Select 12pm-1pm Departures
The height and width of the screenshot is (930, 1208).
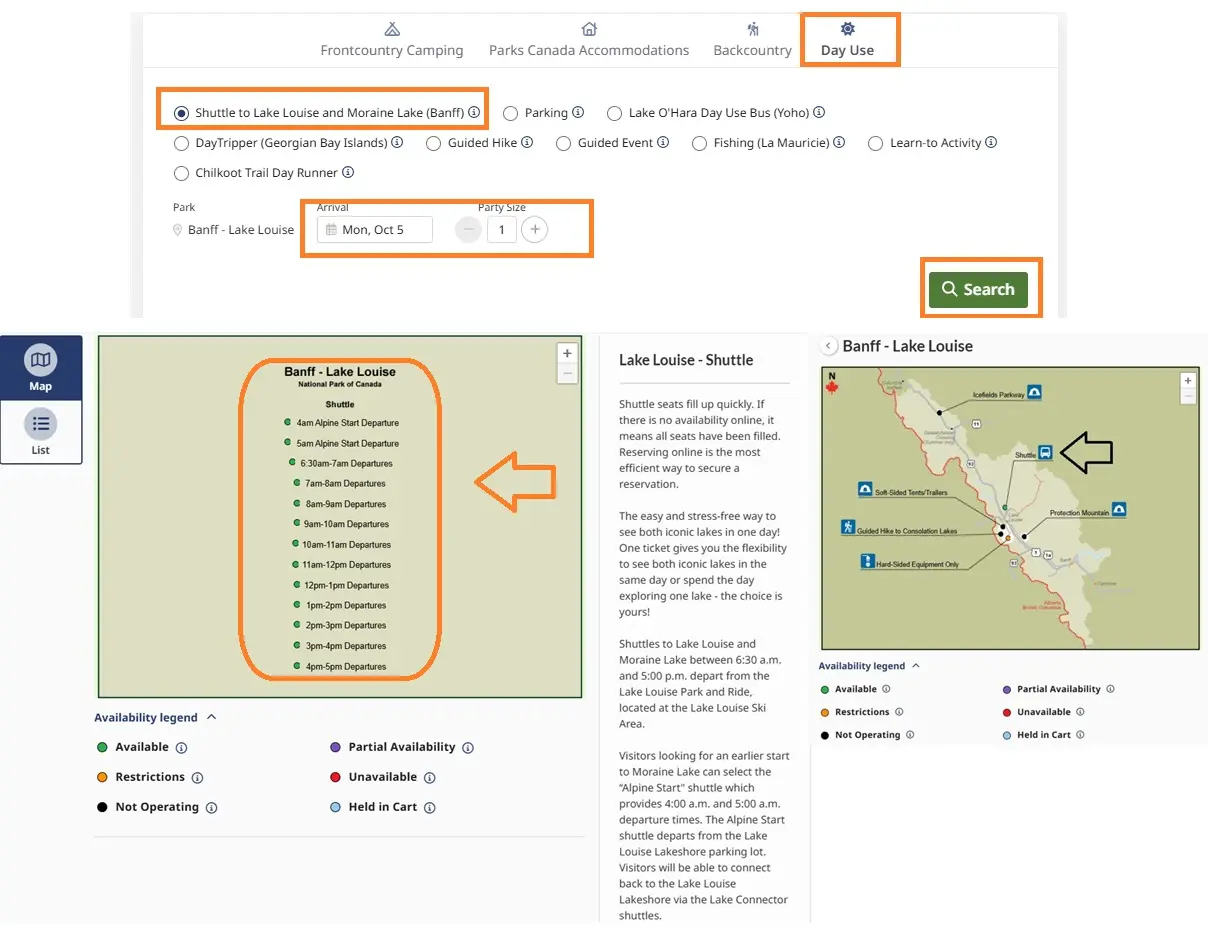point(341,585)
